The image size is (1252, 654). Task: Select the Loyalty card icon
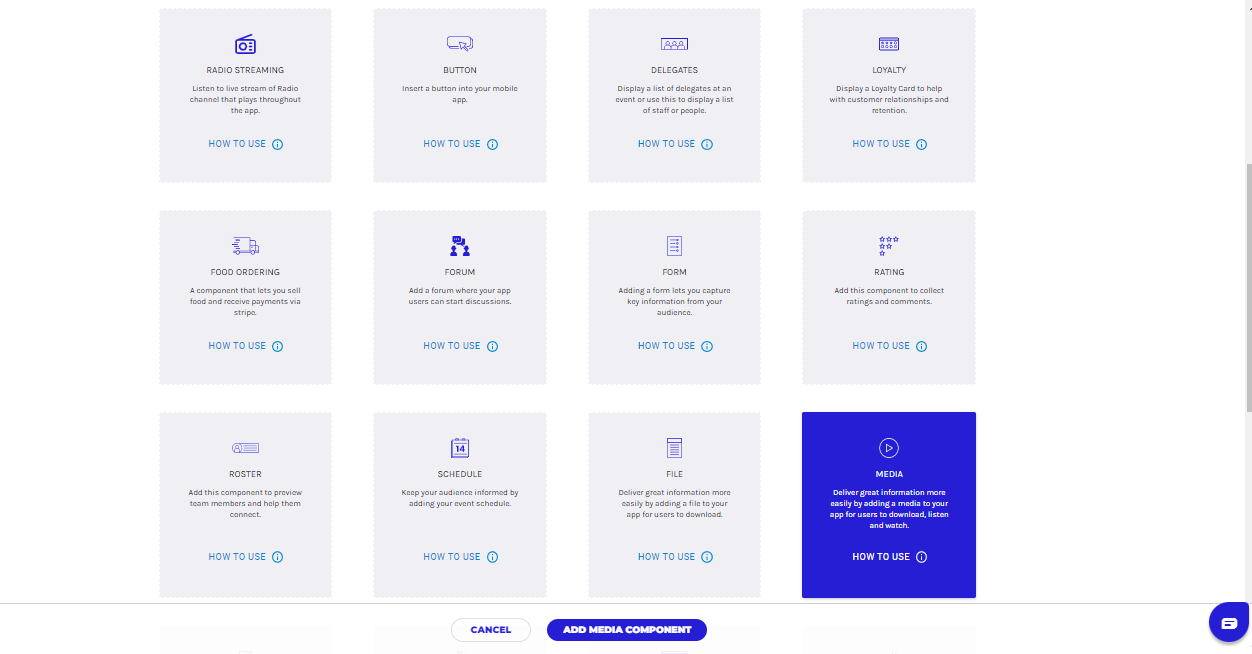[x=888, y=44]
